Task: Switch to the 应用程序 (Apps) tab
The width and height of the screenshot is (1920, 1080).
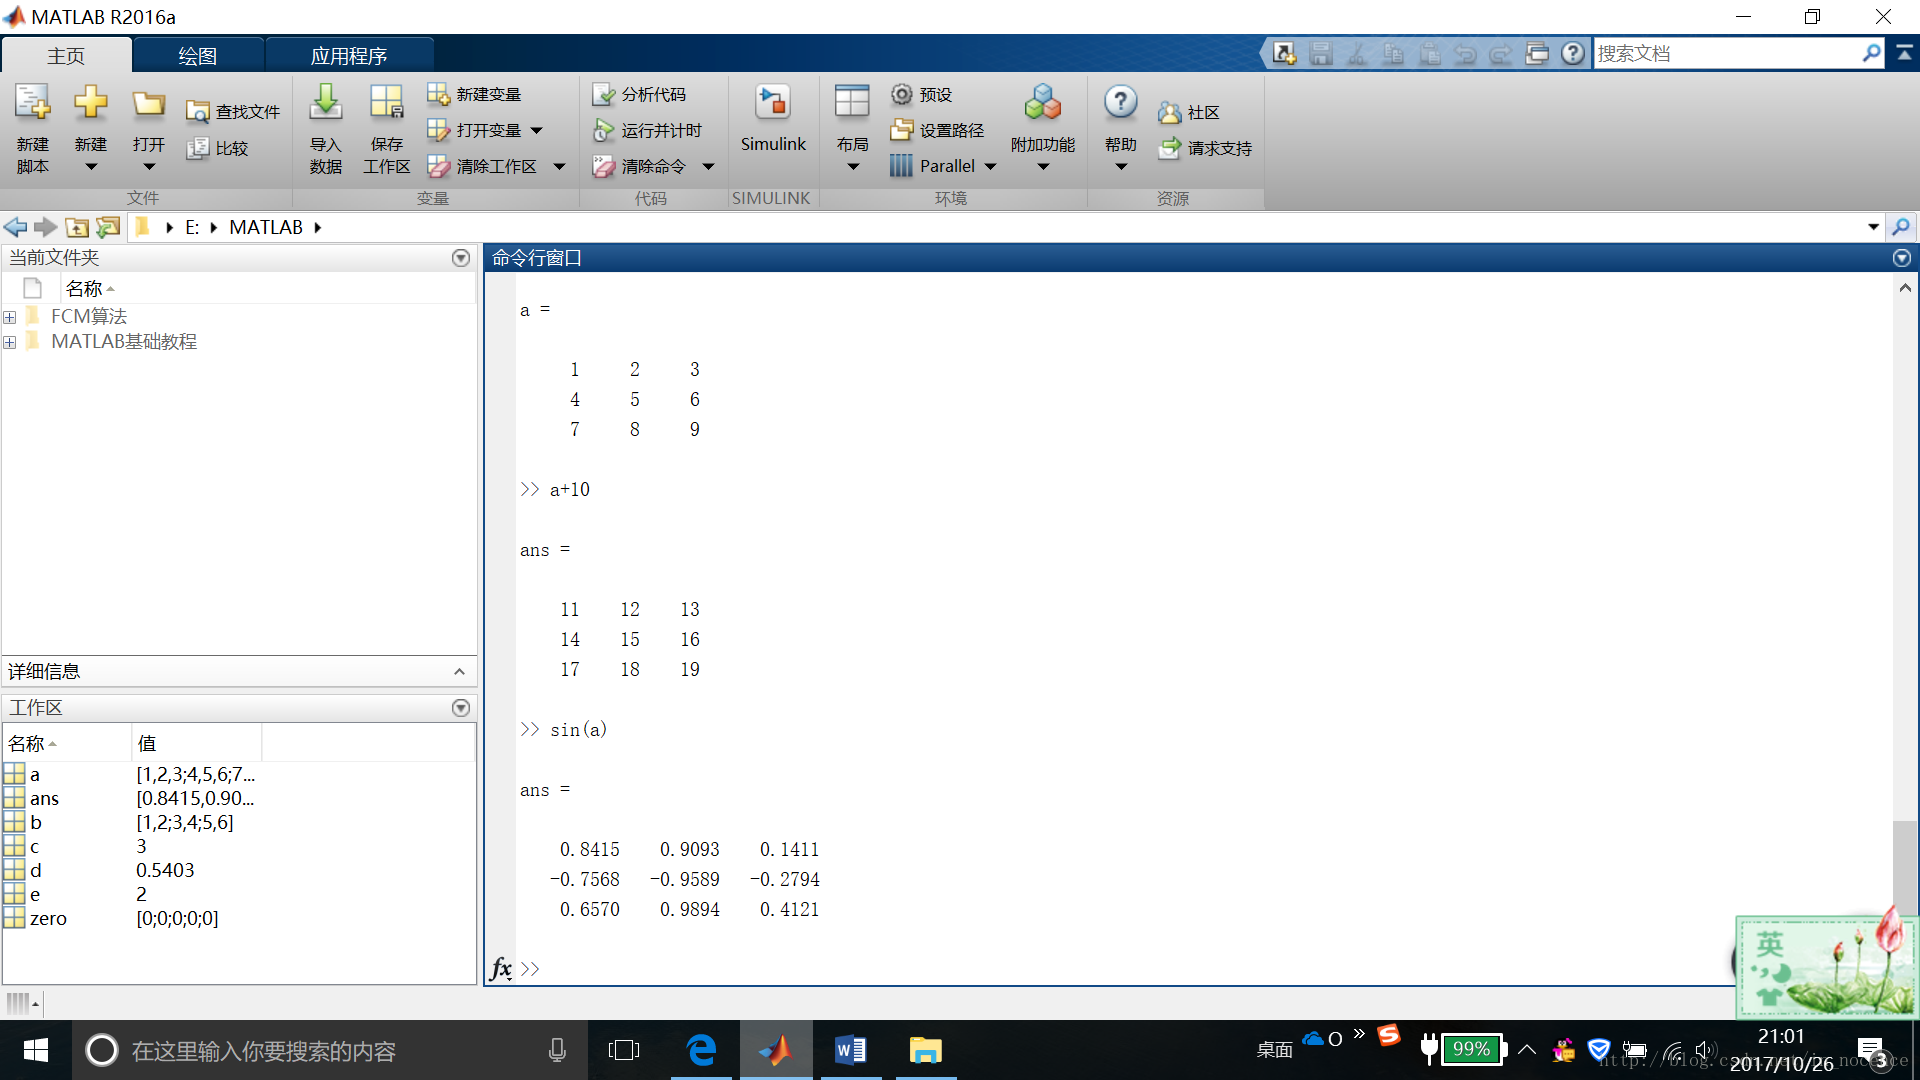Action: 348,56
